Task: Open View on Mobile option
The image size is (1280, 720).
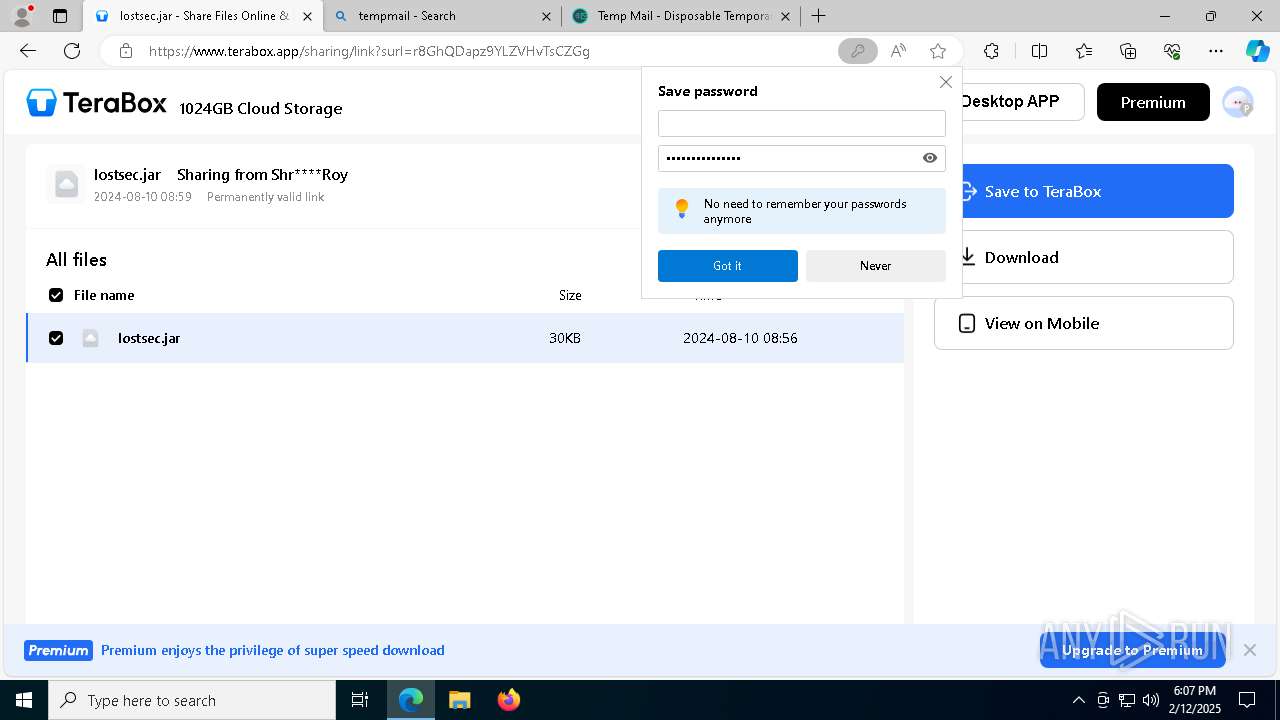Action: 1083,323
